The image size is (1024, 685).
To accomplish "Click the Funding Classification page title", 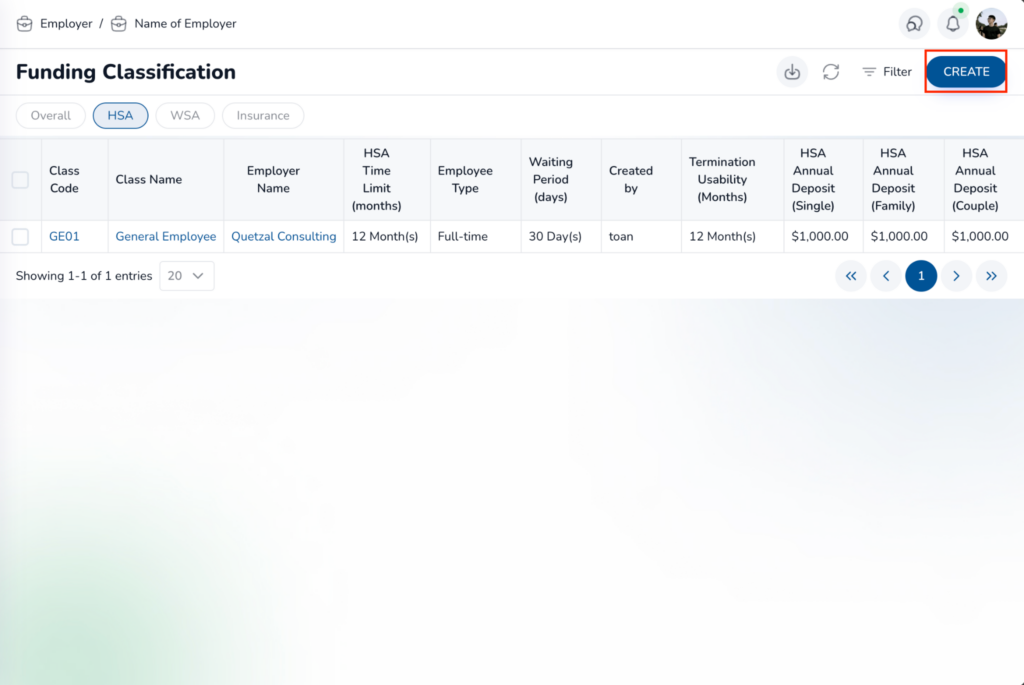I will click(125, 72).
